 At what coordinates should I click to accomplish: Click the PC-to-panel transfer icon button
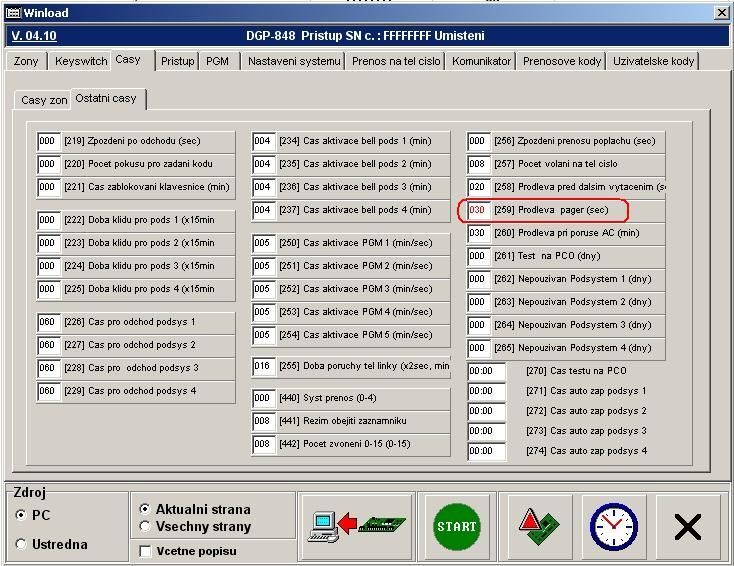point(356,526)
